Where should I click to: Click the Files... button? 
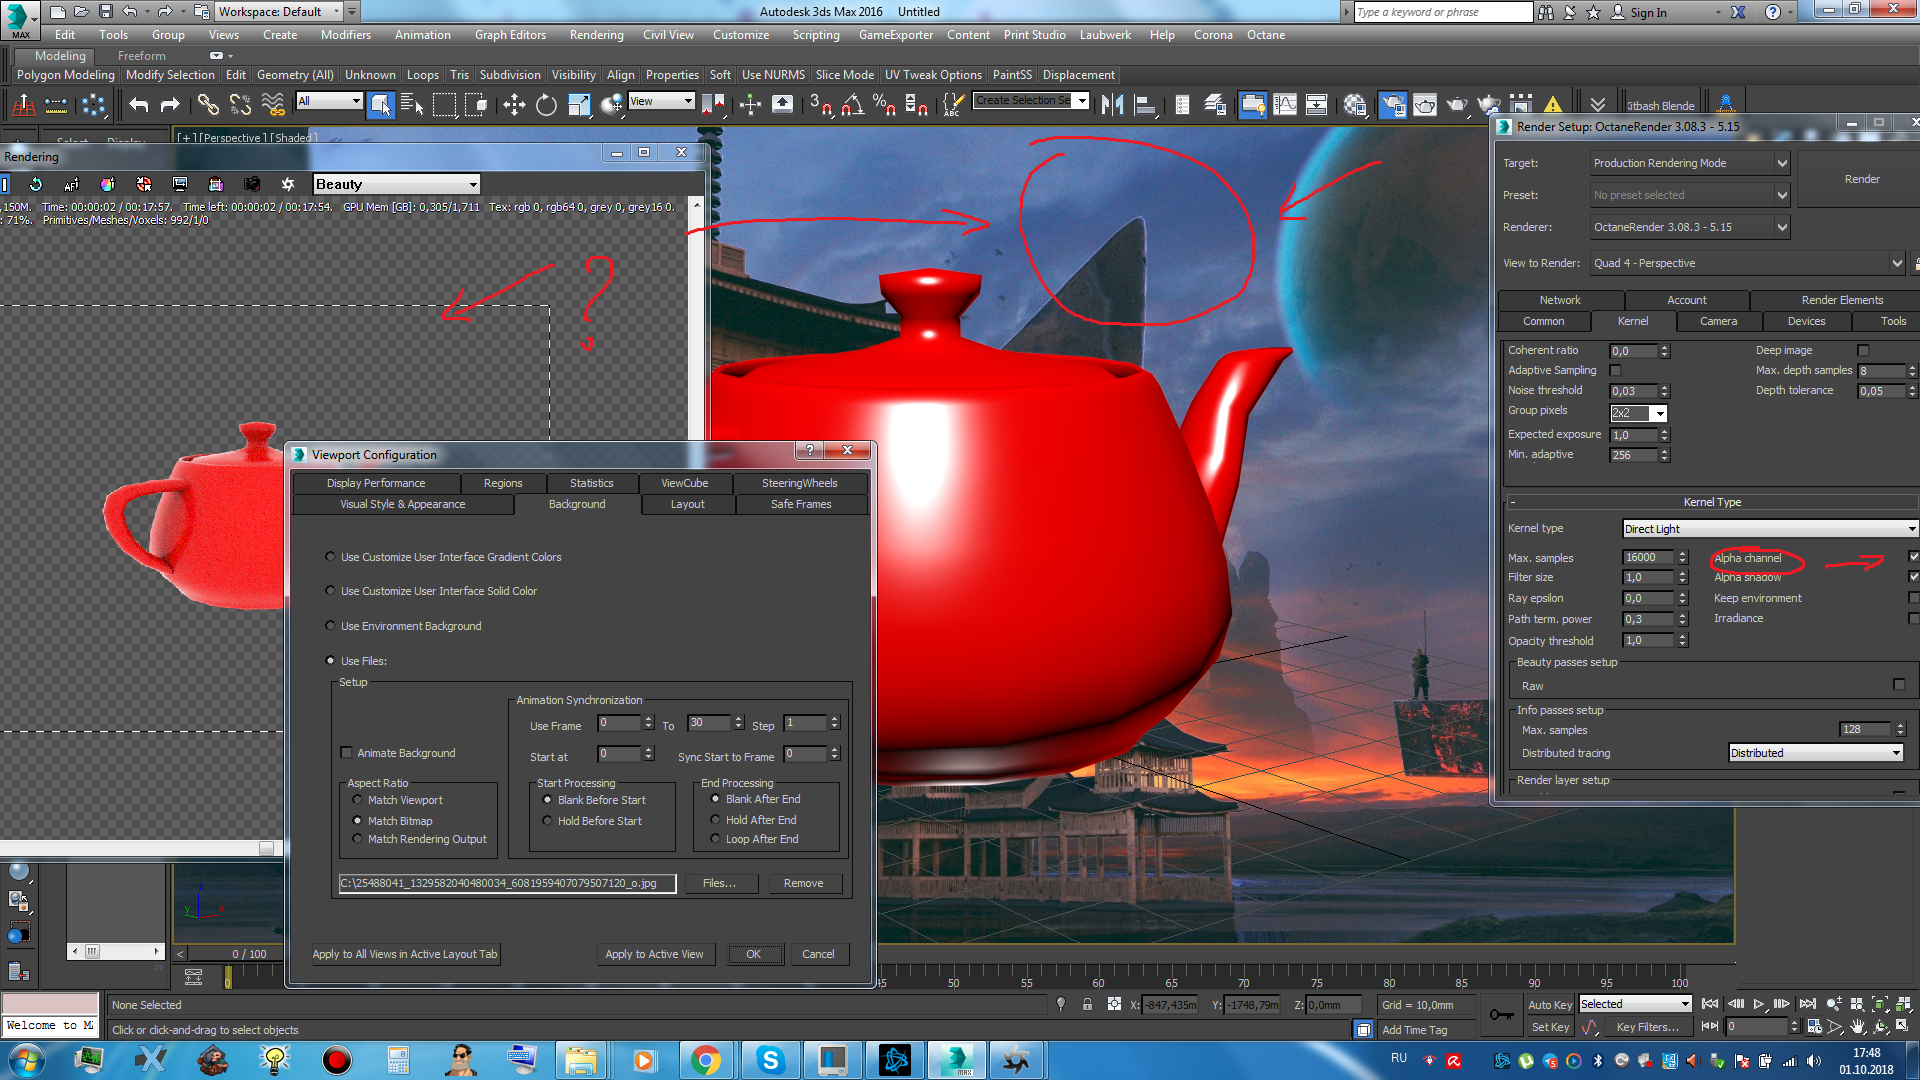click(719, 883)
